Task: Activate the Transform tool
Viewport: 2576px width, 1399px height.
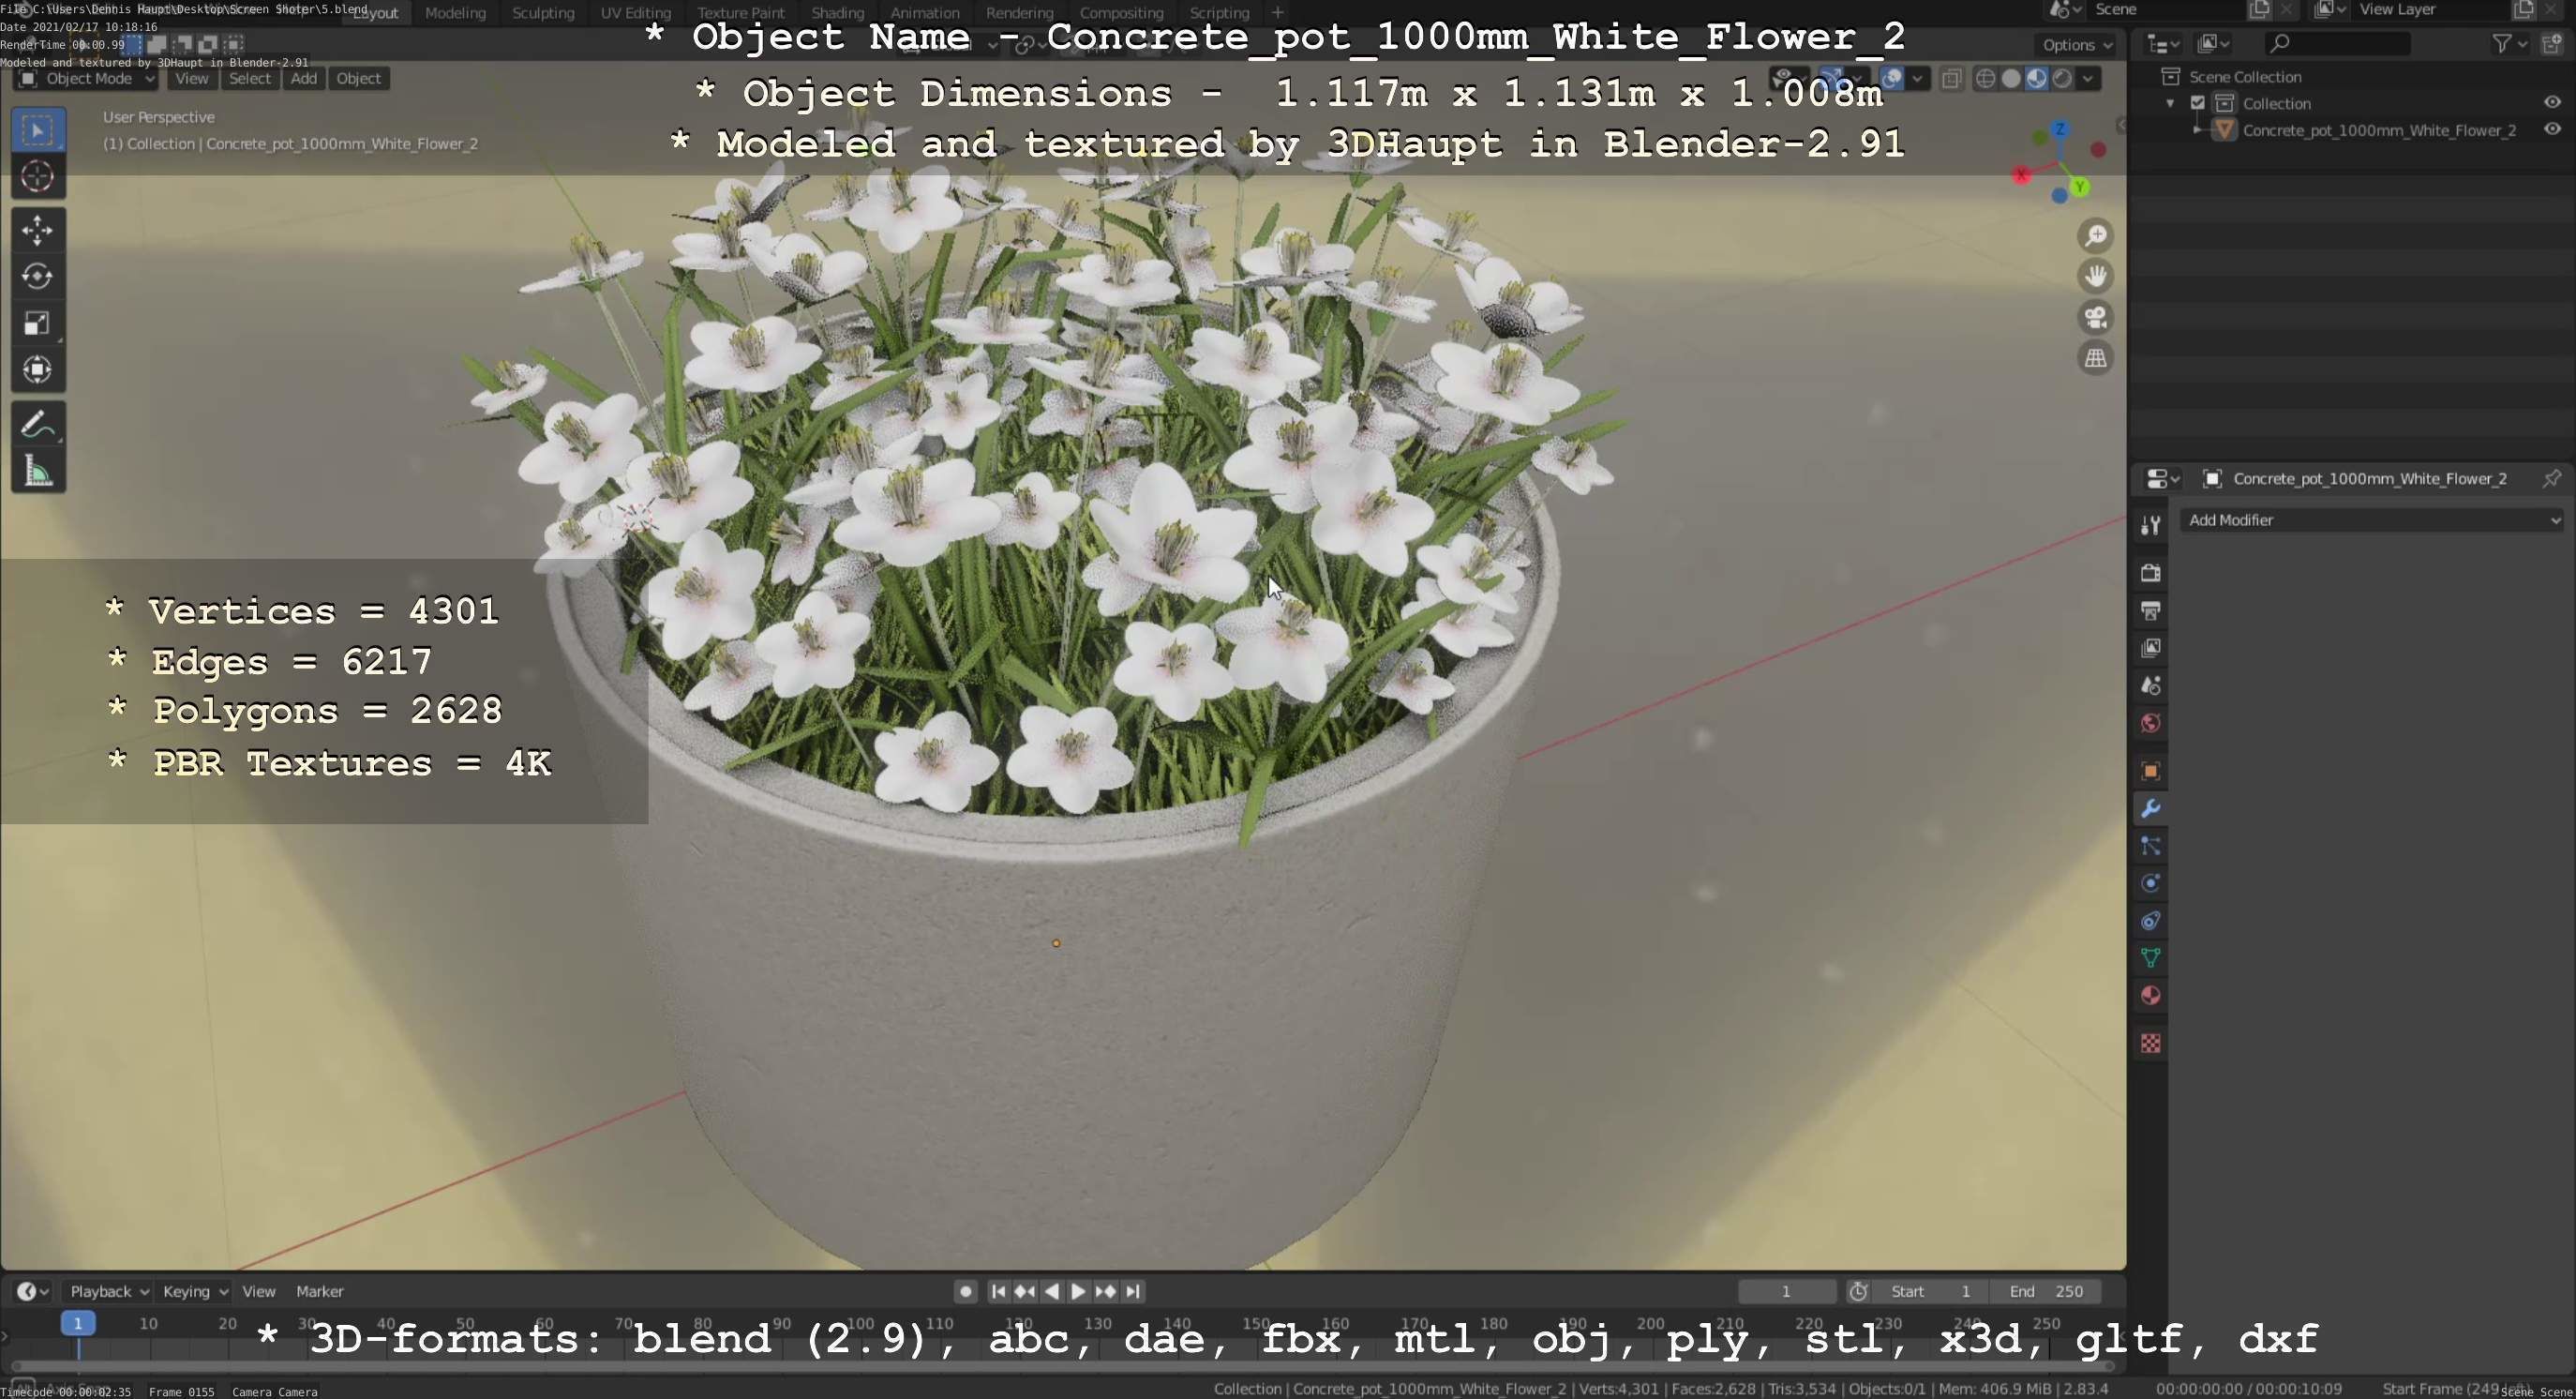Action: [38, 370]
